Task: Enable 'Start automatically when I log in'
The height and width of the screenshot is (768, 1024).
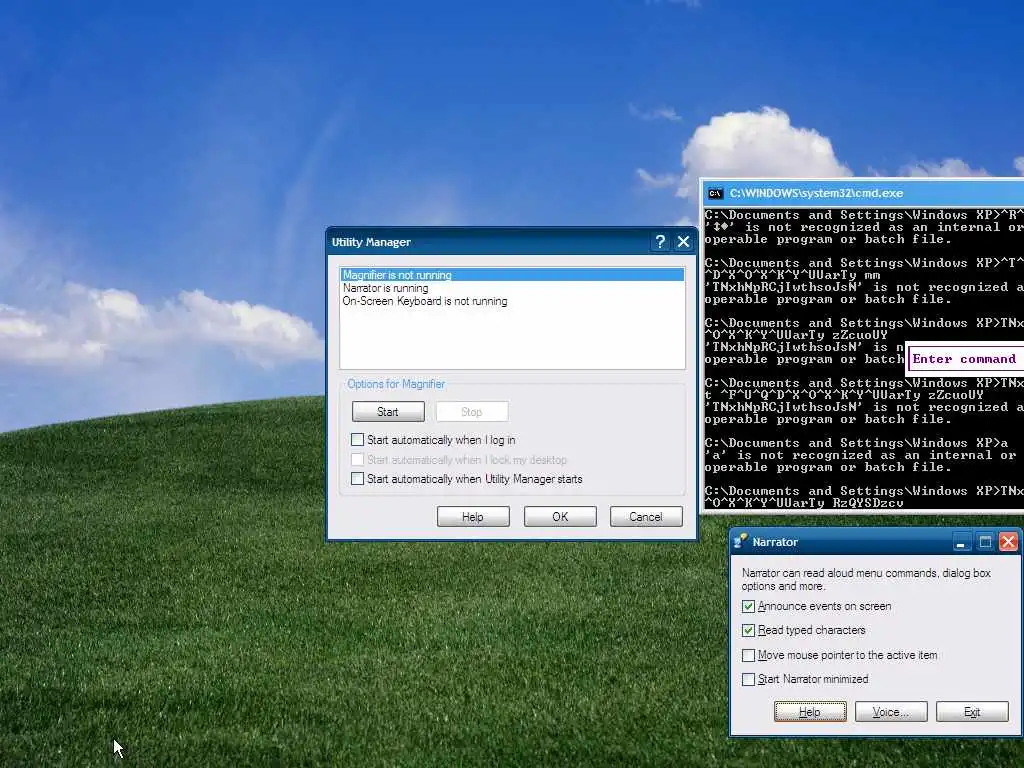Action: [x=357, y=440]
